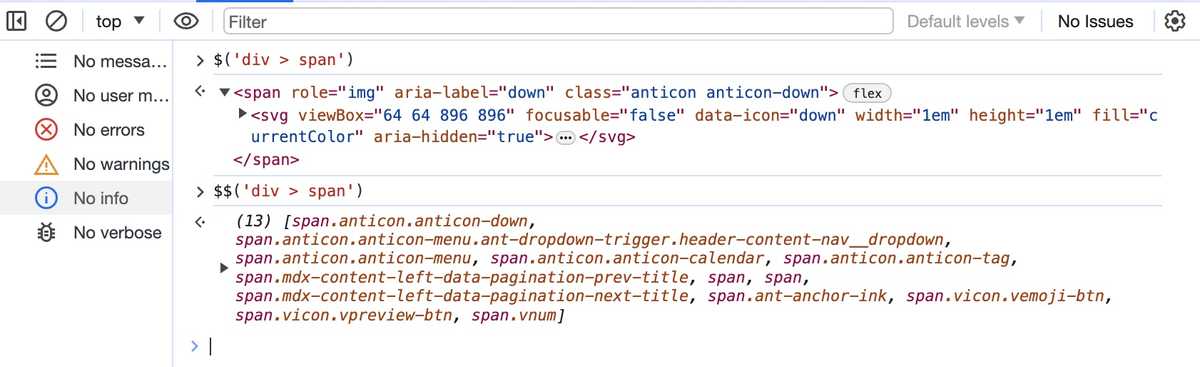Click the No Issues button
The image size is (1200, 367).
click(1096, 21)
